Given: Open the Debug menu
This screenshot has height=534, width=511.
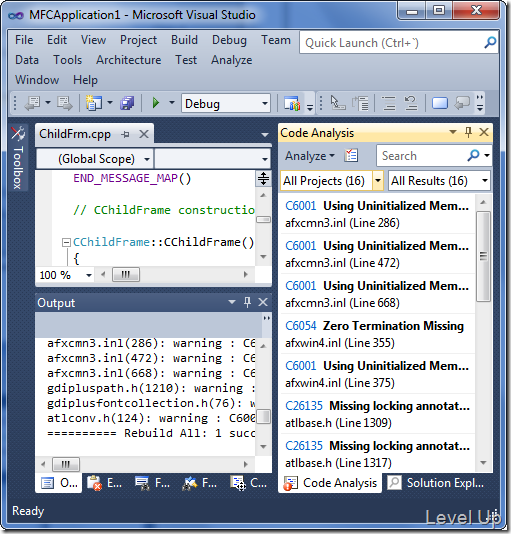Looking at the screenshot, I should point(229,40).
